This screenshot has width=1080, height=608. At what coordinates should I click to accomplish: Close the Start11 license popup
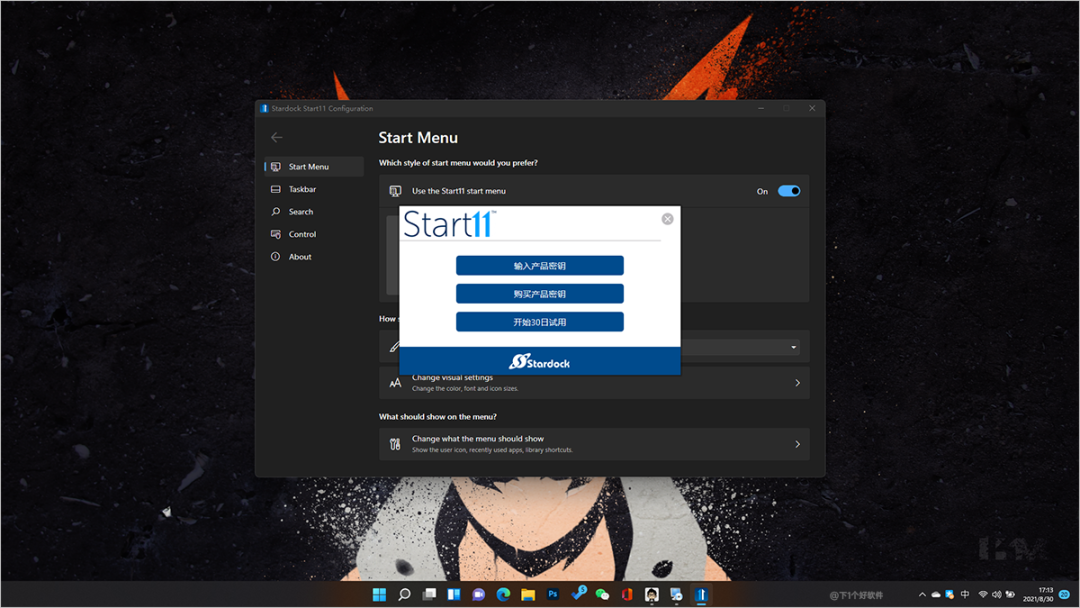pos(667,219)
